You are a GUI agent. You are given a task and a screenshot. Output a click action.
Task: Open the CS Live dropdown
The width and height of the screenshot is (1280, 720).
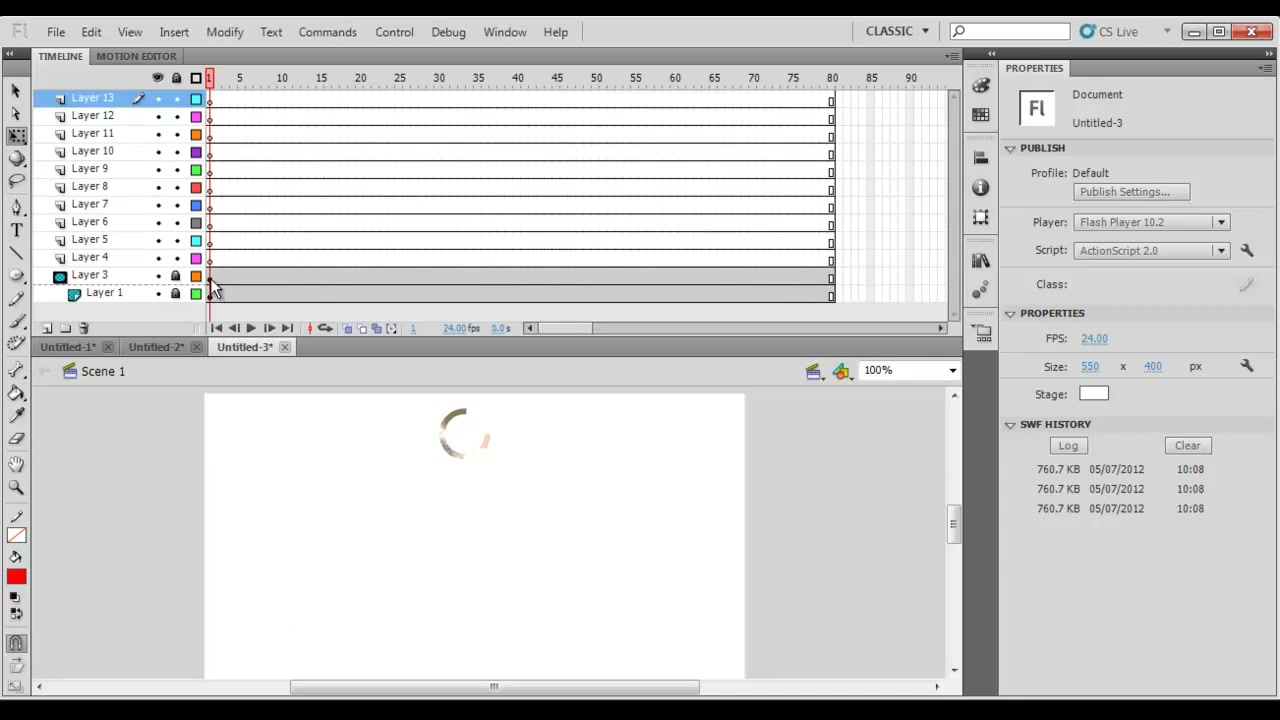point(1166,32)
